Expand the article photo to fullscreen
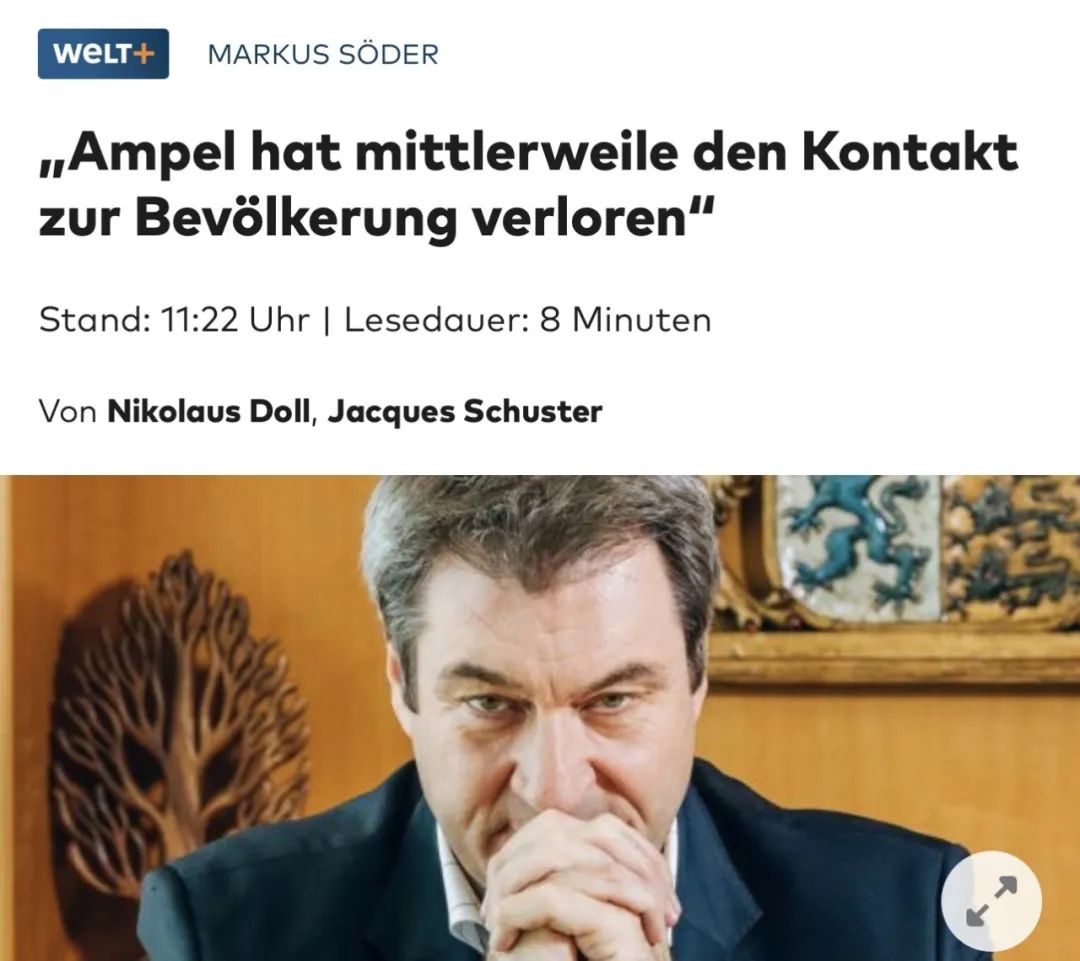The image size is (1080, 961). click(x=991, y=901)
